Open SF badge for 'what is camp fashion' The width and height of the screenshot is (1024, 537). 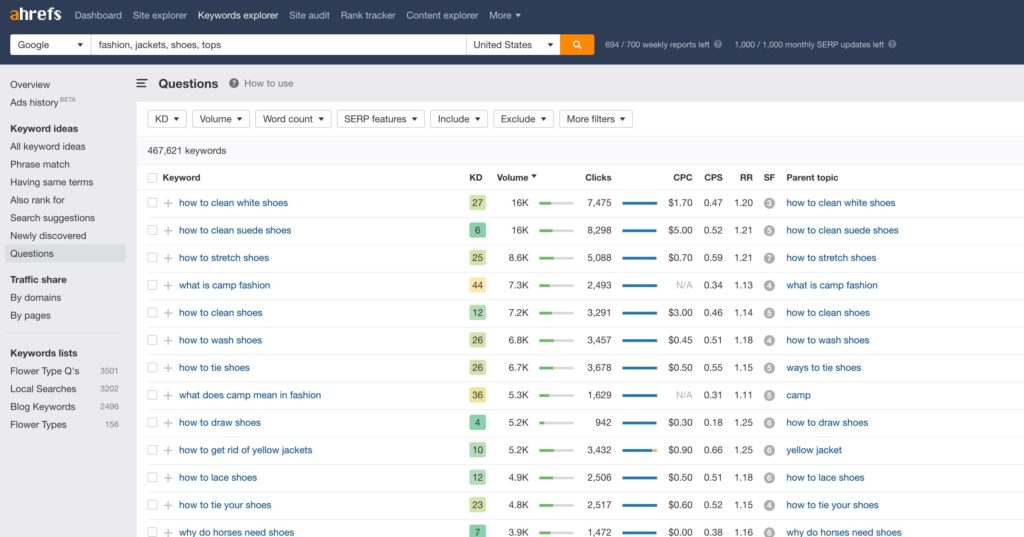(769, 285)
